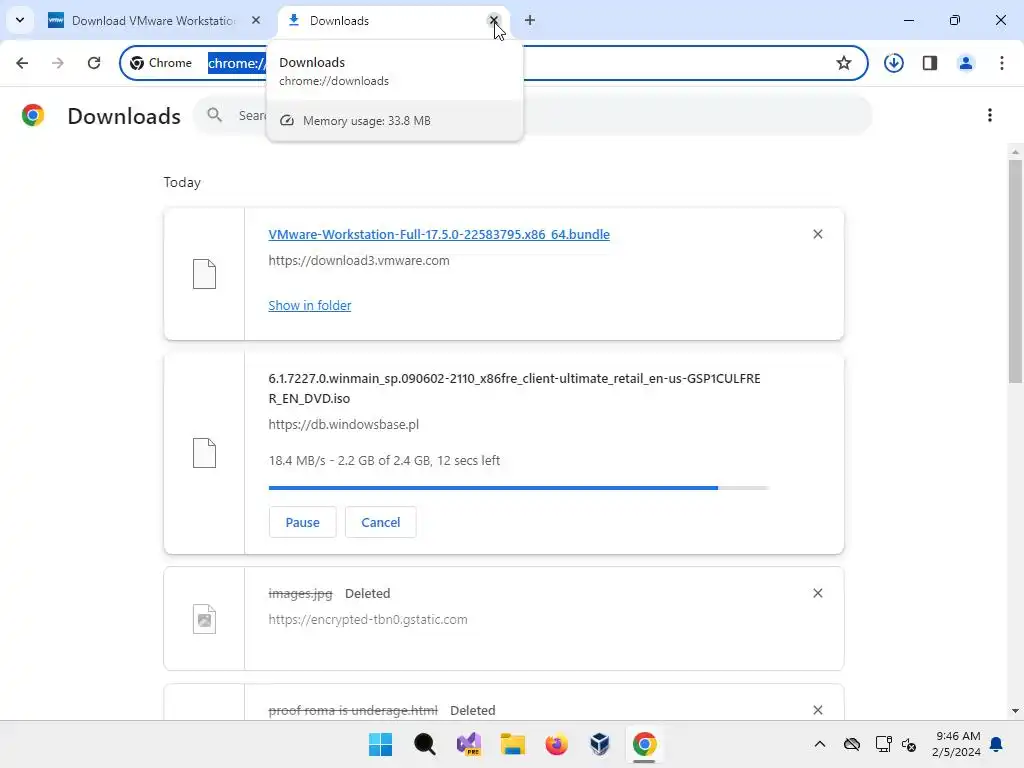Bookmark this page with the star icon
The width and height of the screenshot is (1024, 768).
(844, 63)
